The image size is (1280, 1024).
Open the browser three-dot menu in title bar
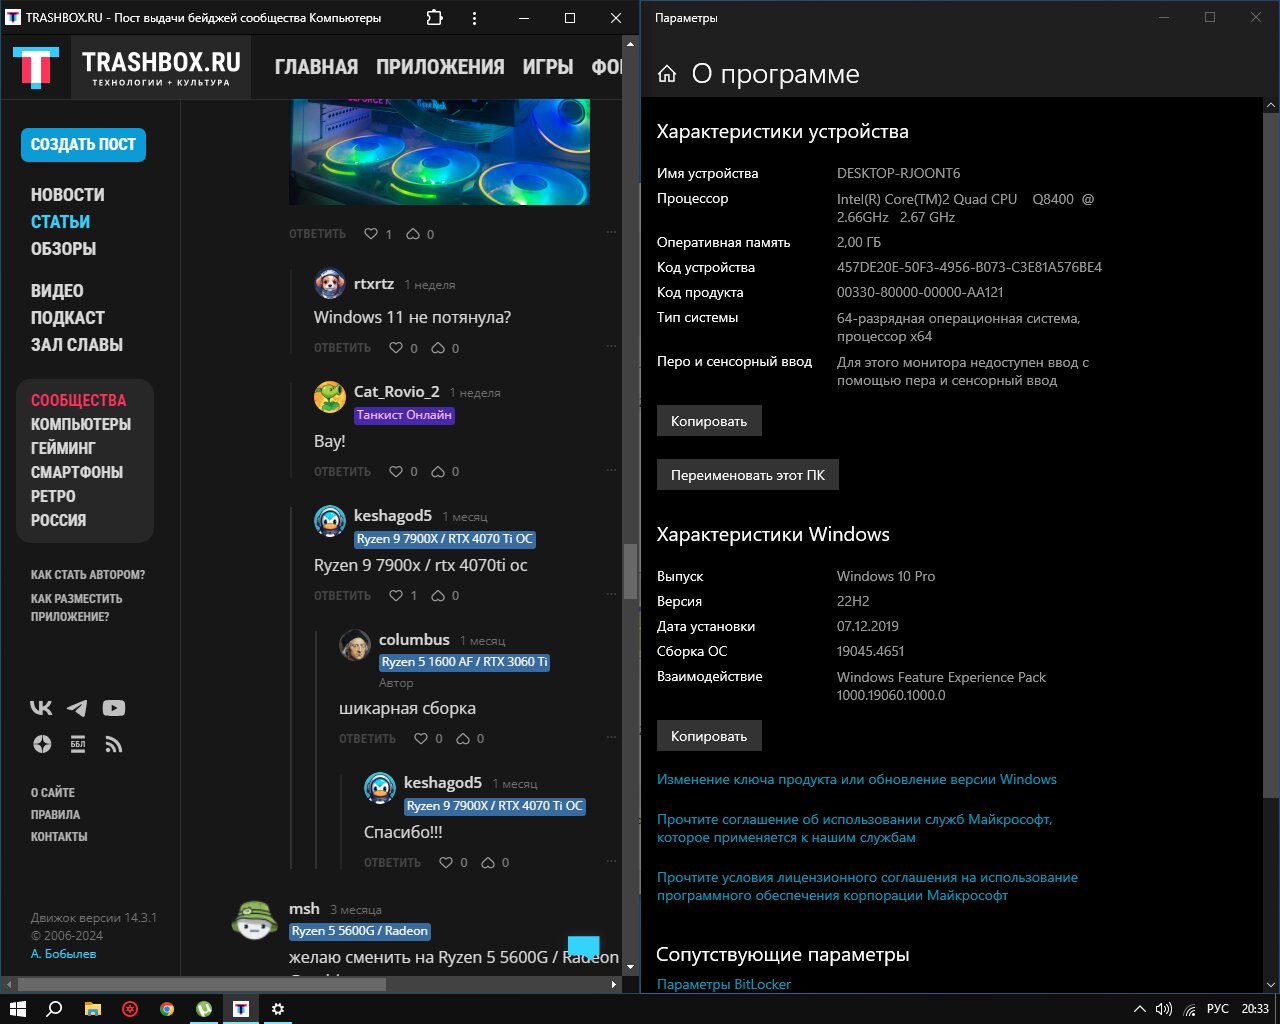pos(474,18)
